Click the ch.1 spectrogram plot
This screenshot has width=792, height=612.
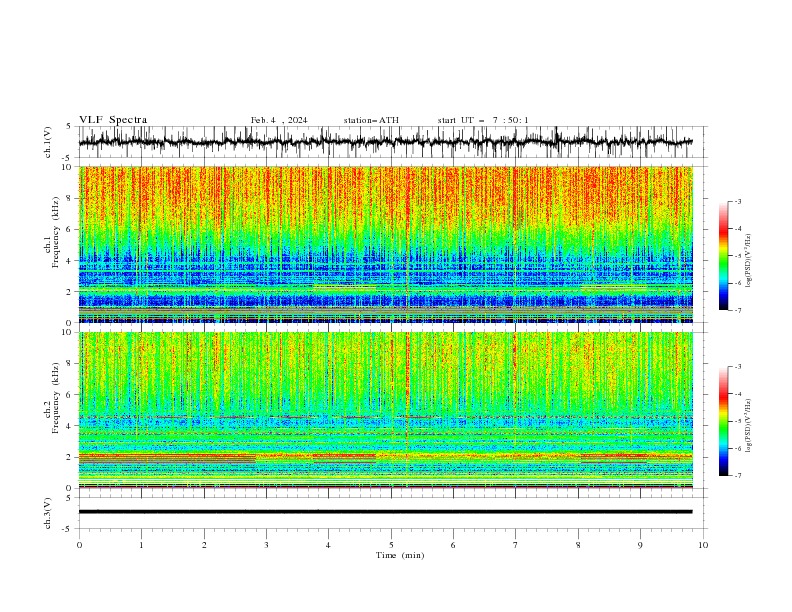386,244
